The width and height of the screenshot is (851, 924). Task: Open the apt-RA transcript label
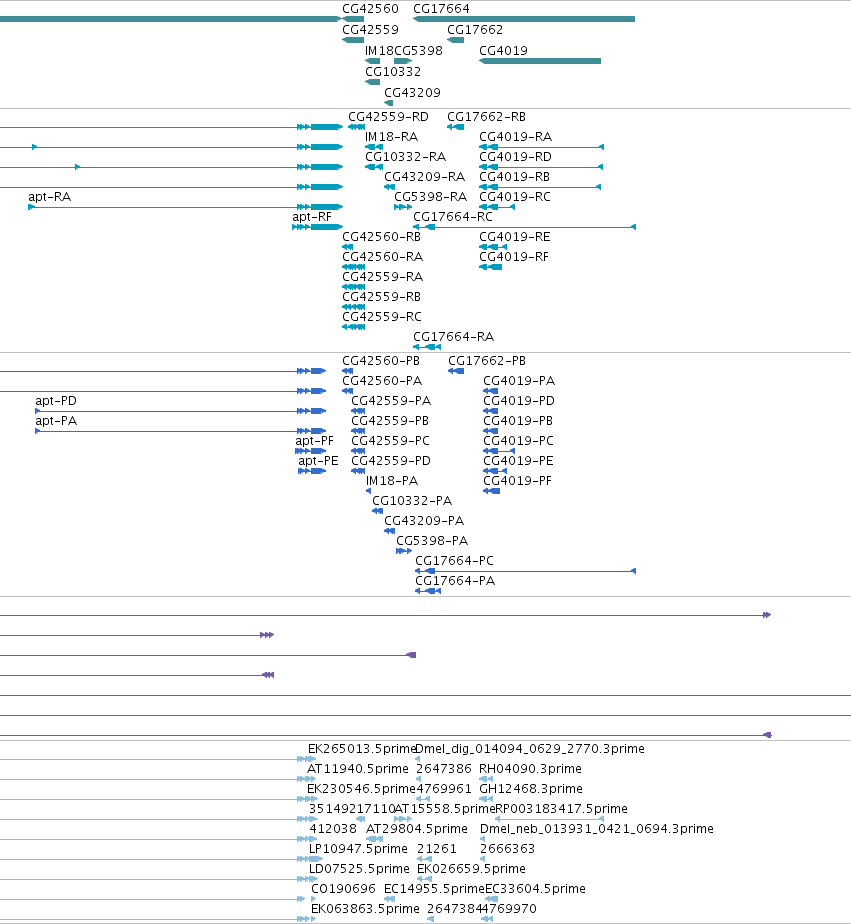[50, 197]
